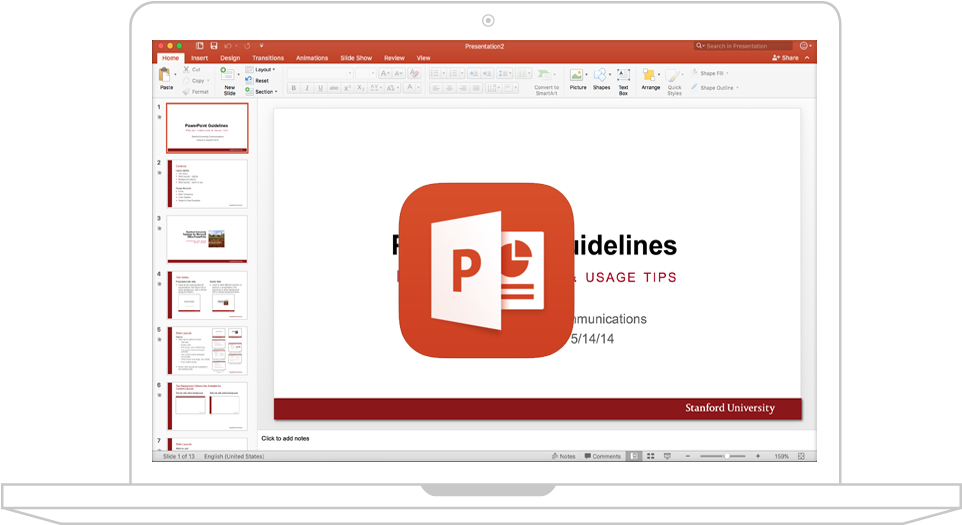Open the Transitions tab

(268, 58)
